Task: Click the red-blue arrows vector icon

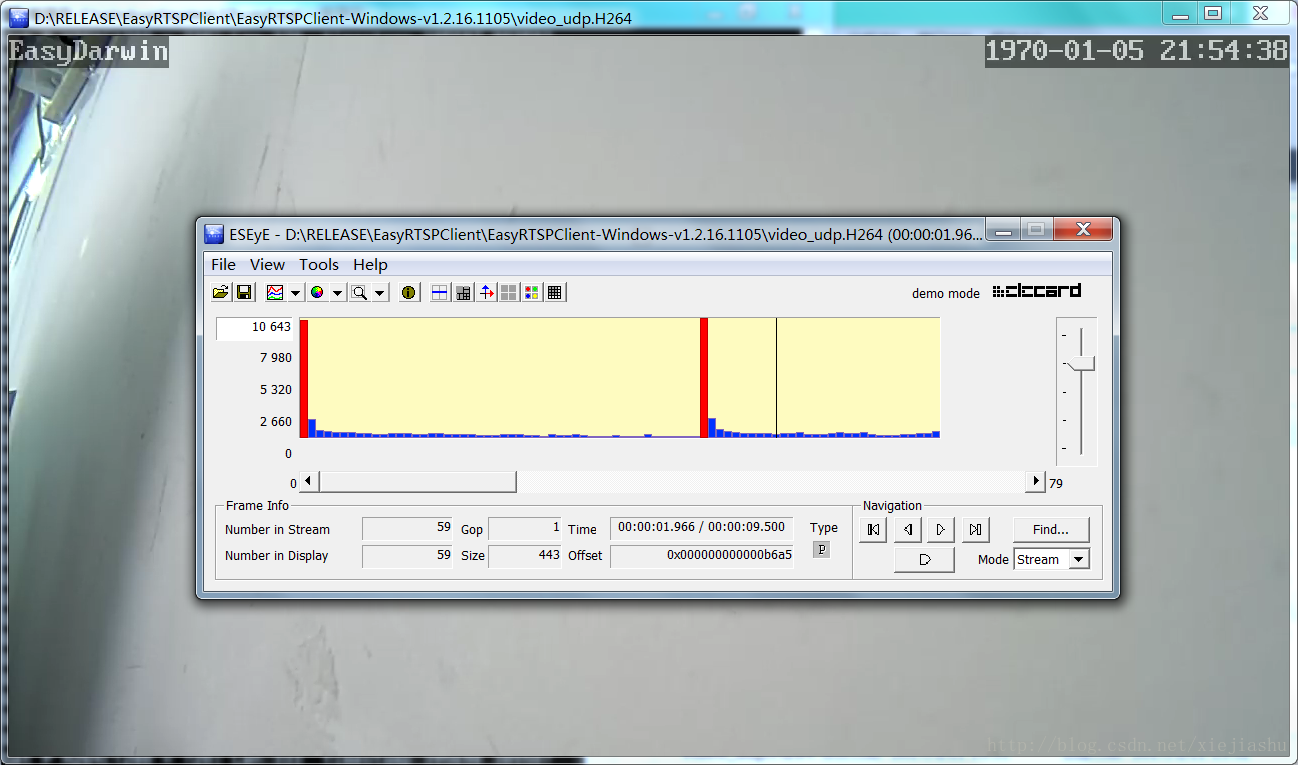Action: (x=486, y=292)
